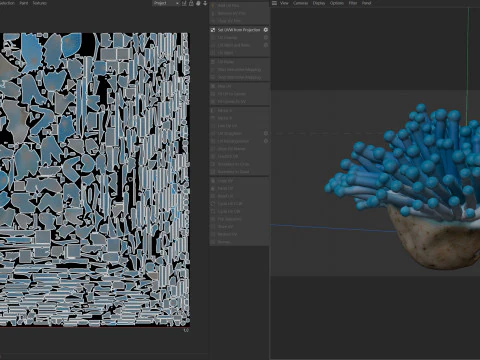Click the UV island map in texture editor
This screenshot has width=480, height=360.
point(95,179)
